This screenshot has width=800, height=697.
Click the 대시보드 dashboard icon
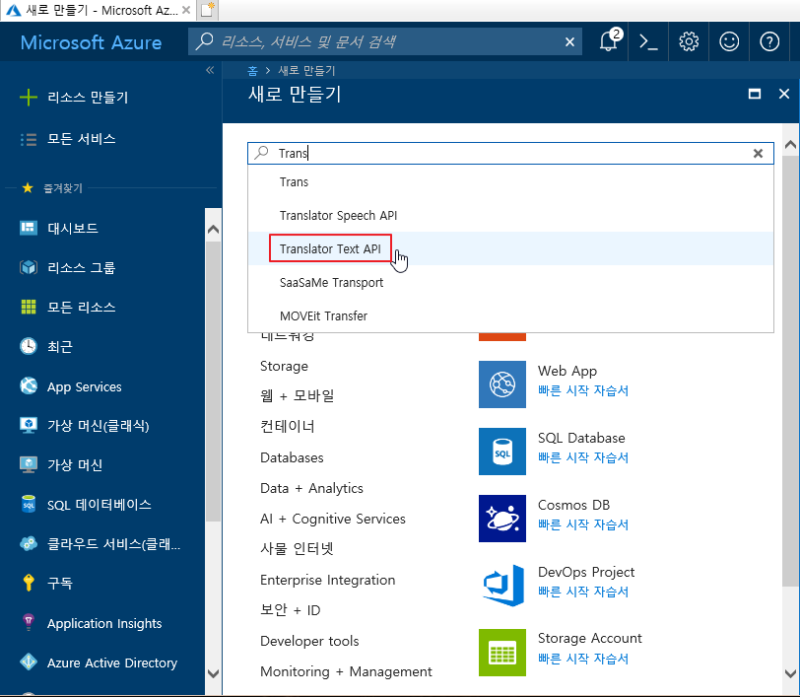[x=29, y=228]
